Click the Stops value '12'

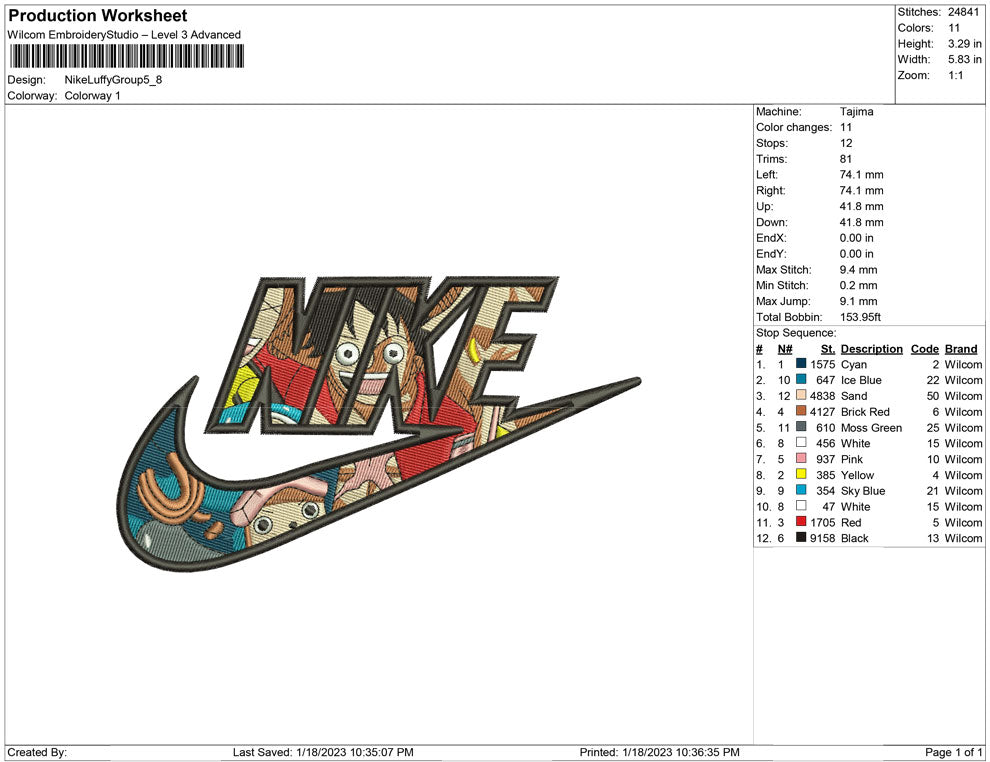pyautogui.click(x=846, y=143)
